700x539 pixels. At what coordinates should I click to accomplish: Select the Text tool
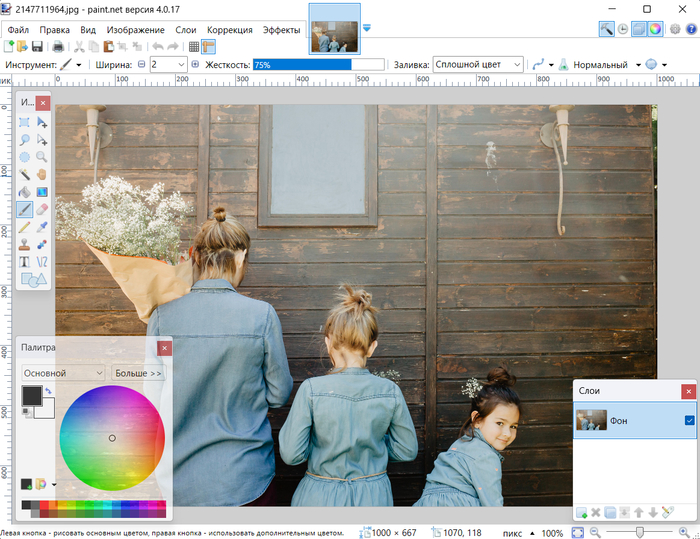pyautogui.click(x=25, y=261)
